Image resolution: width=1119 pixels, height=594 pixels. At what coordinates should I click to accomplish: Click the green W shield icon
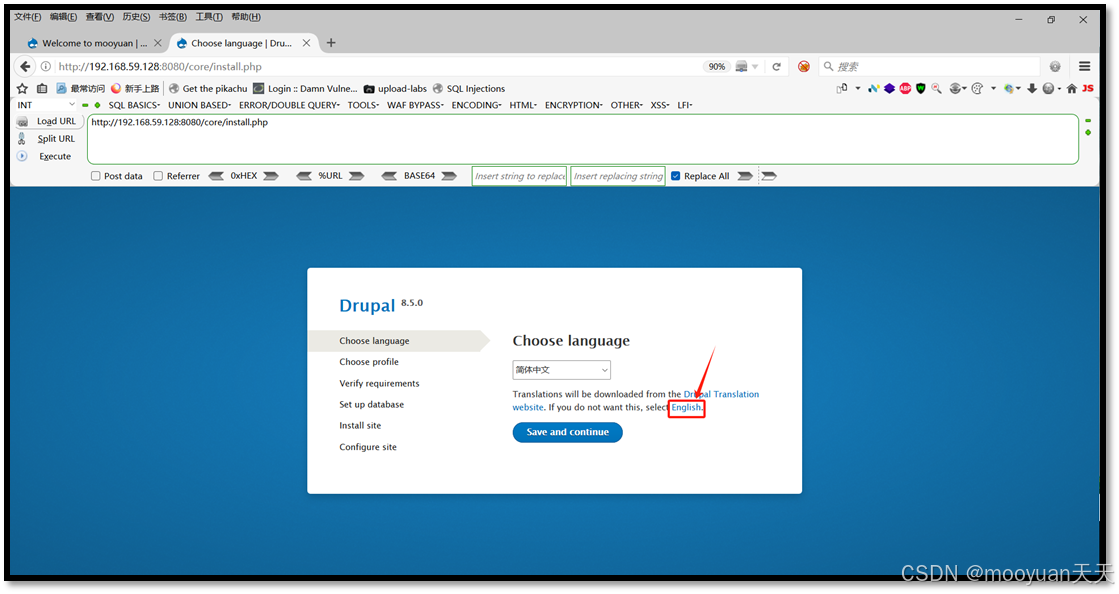[x=921, y=89]
